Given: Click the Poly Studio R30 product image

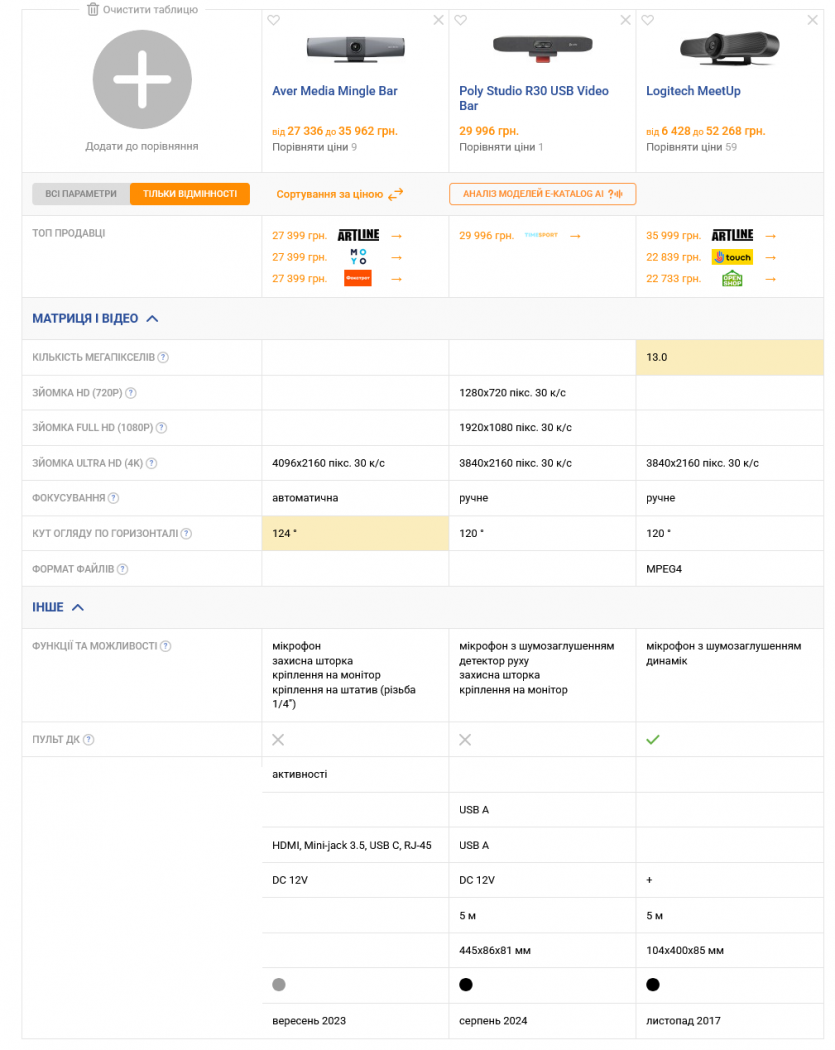Looking at the screenshot, I should 542,46.
